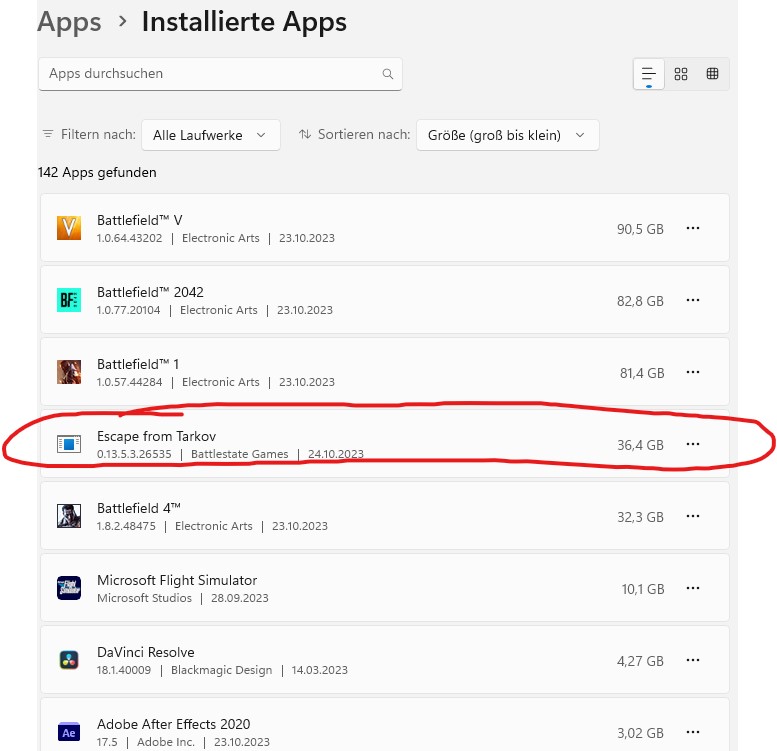The width and height of the screenshot is (777, 751).
Task: Select the DaVinci Resolve entry name
Action: point(146,652)
